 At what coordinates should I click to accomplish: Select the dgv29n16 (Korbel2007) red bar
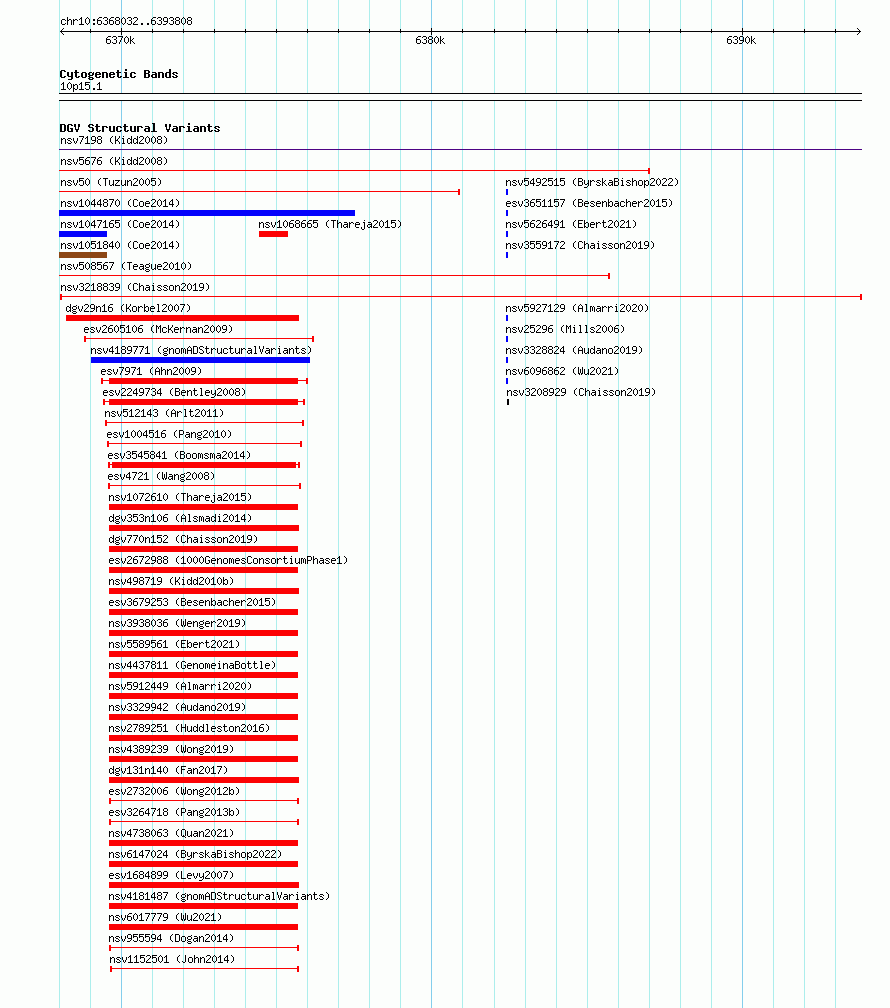pyautogui.click(x=183, y=318)
